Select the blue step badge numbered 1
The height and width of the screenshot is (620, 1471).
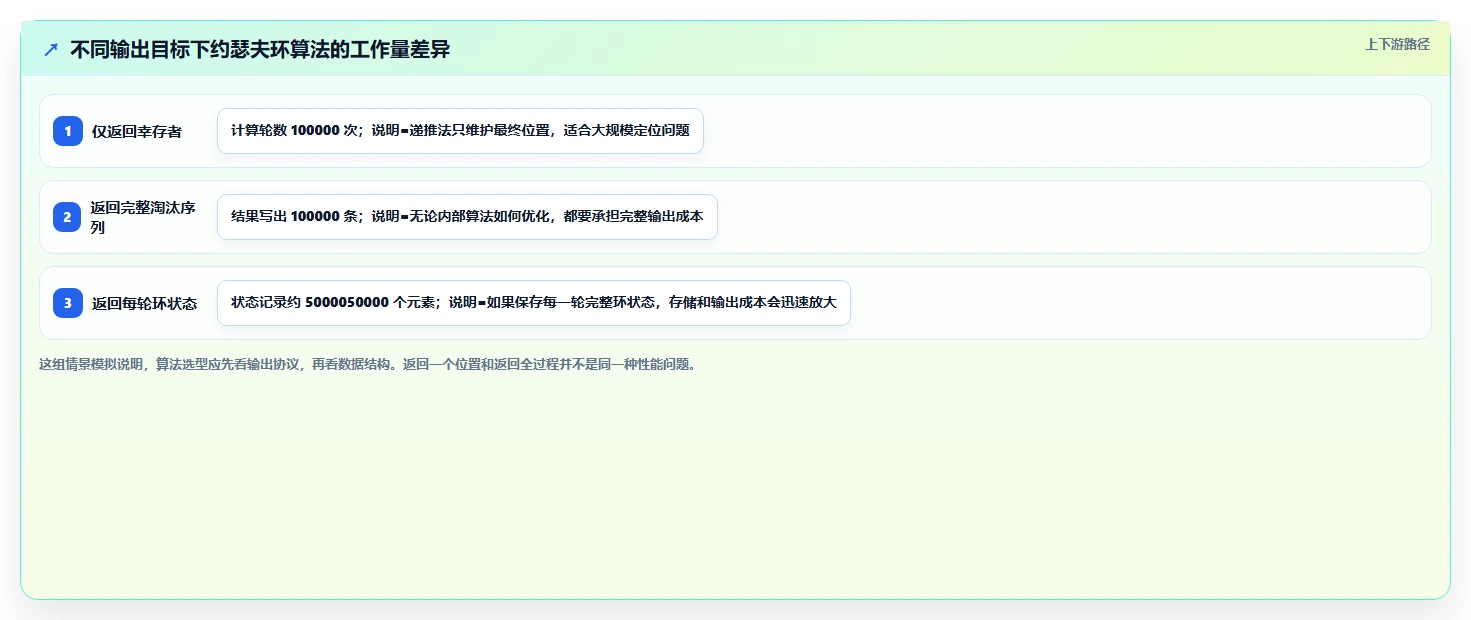tap(68, 131)
